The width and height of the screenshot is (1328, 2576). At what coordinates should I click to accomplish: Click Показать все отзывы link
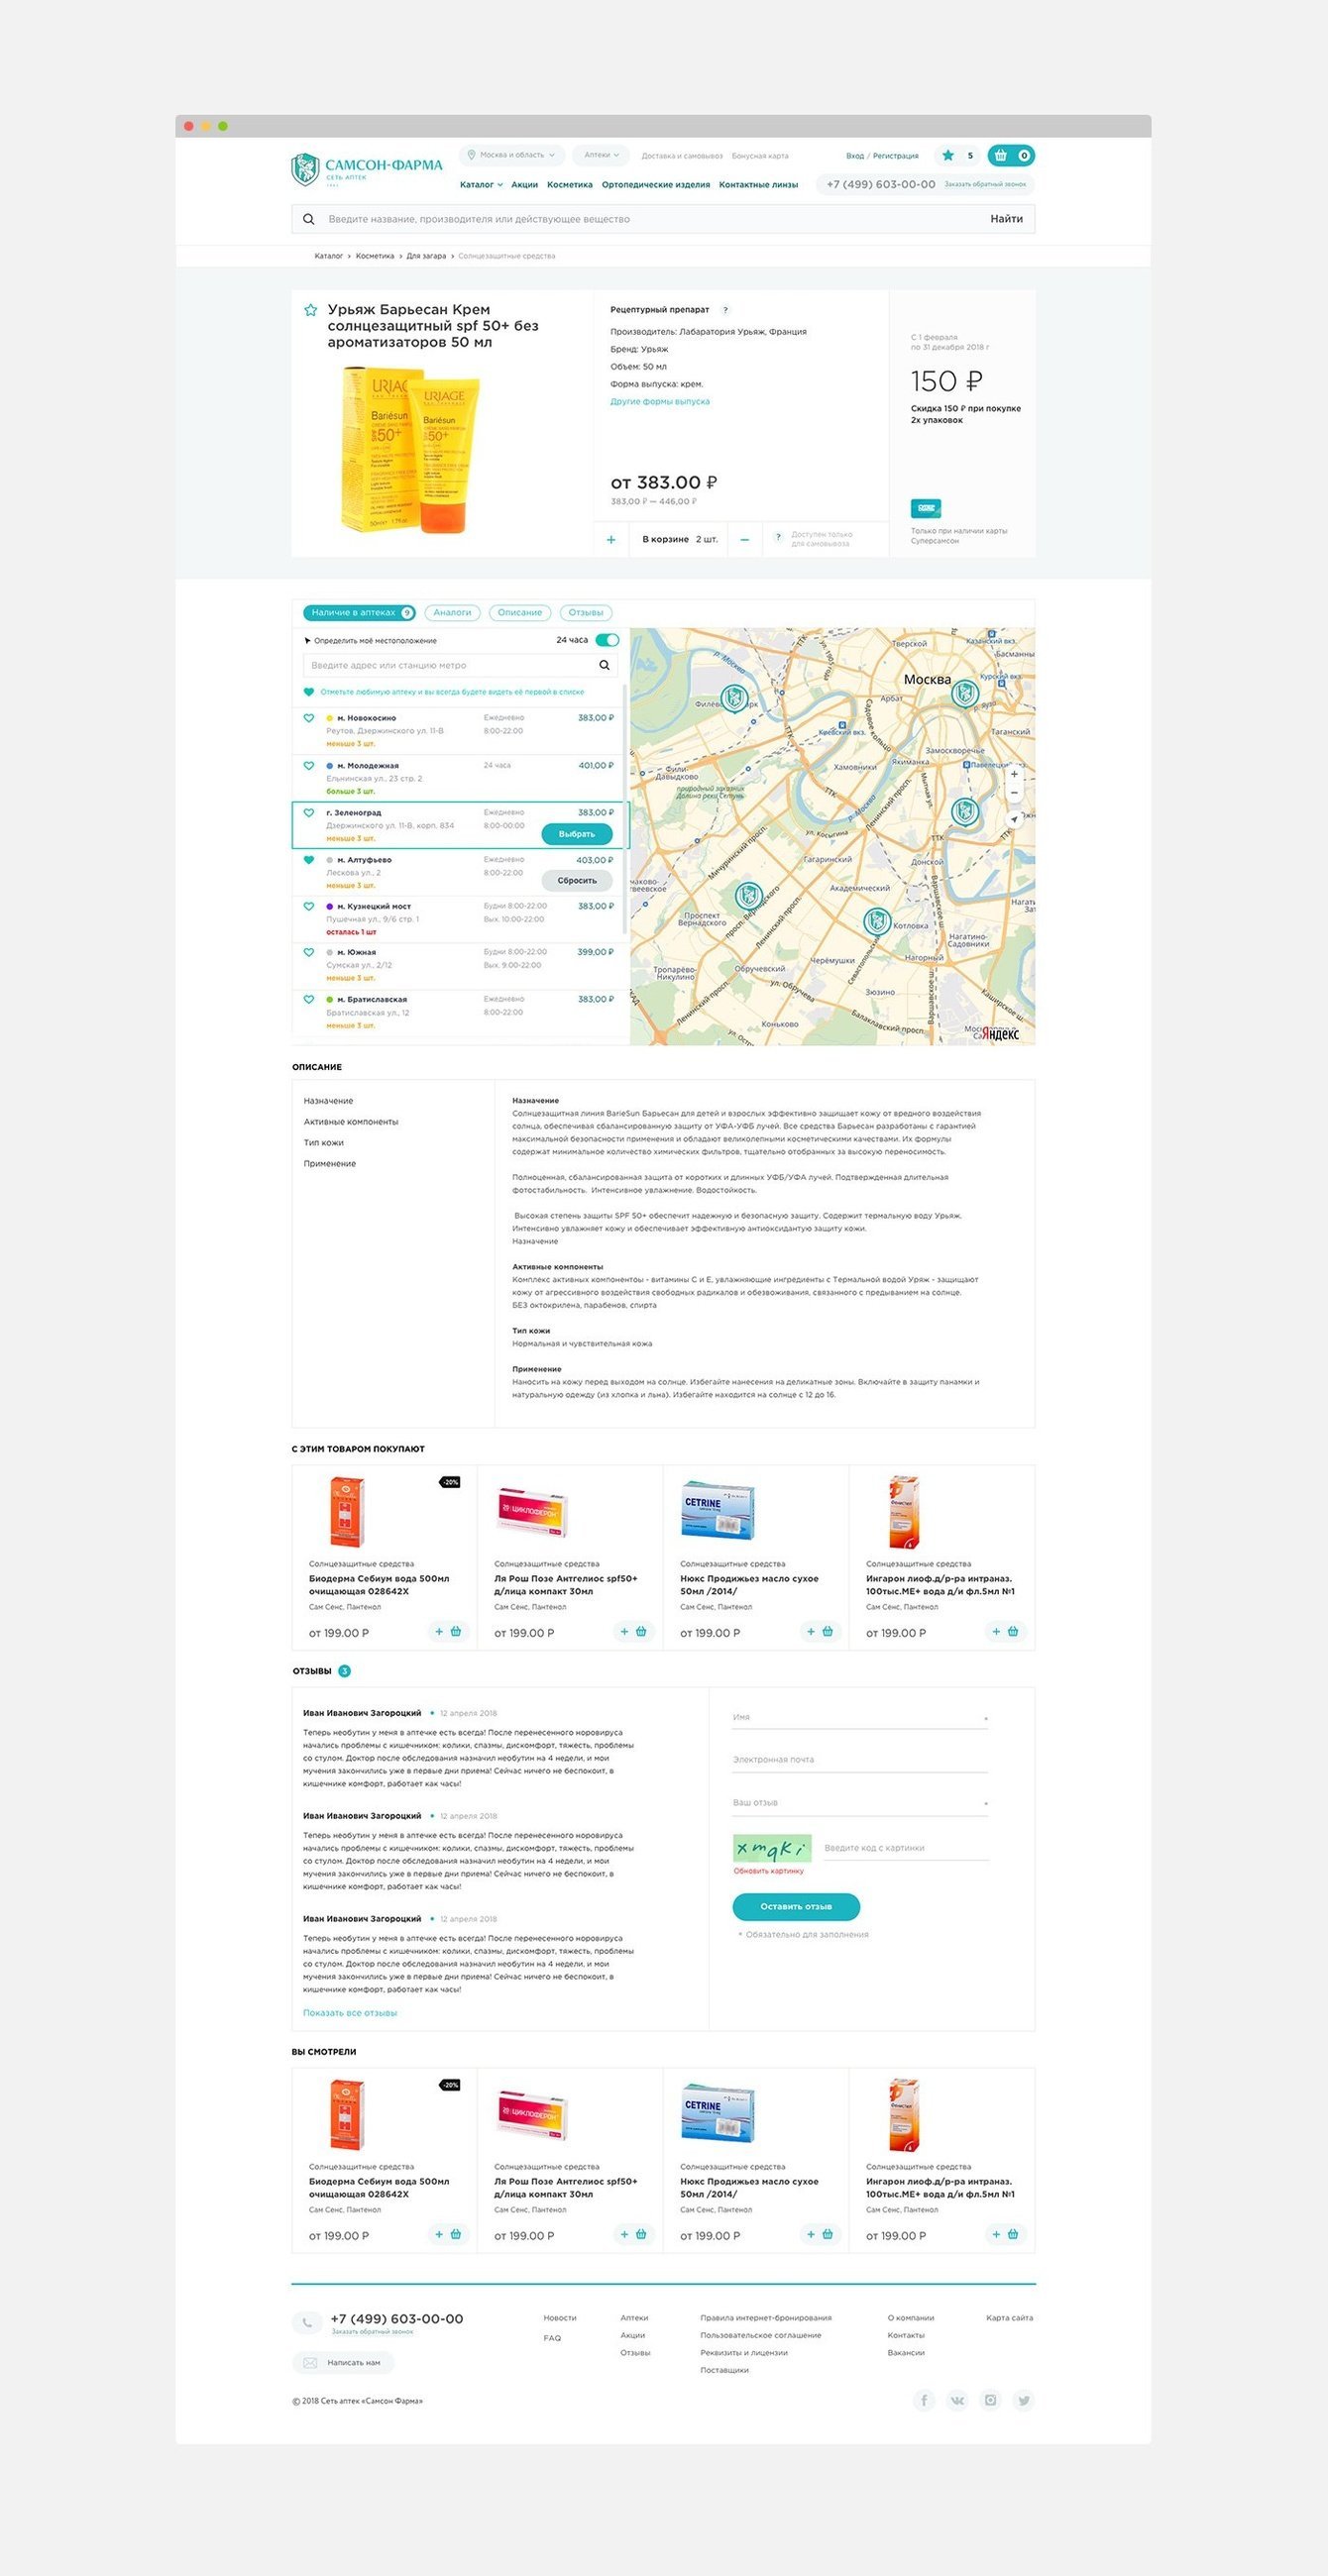pos(350,2013)
